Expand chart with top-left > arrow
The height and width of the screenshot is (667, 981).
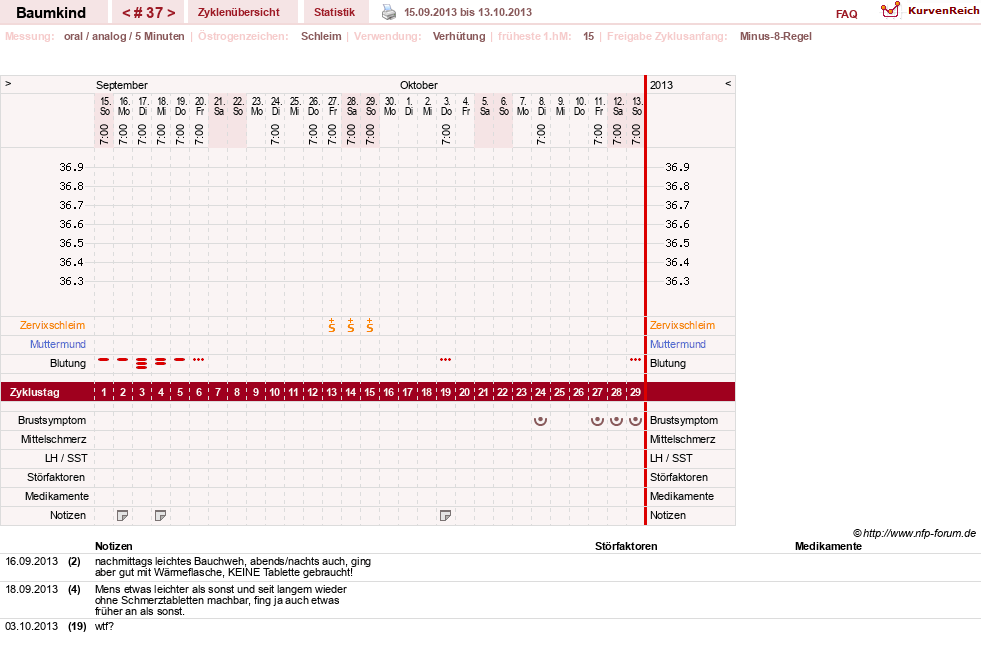(x=8, y=83)
